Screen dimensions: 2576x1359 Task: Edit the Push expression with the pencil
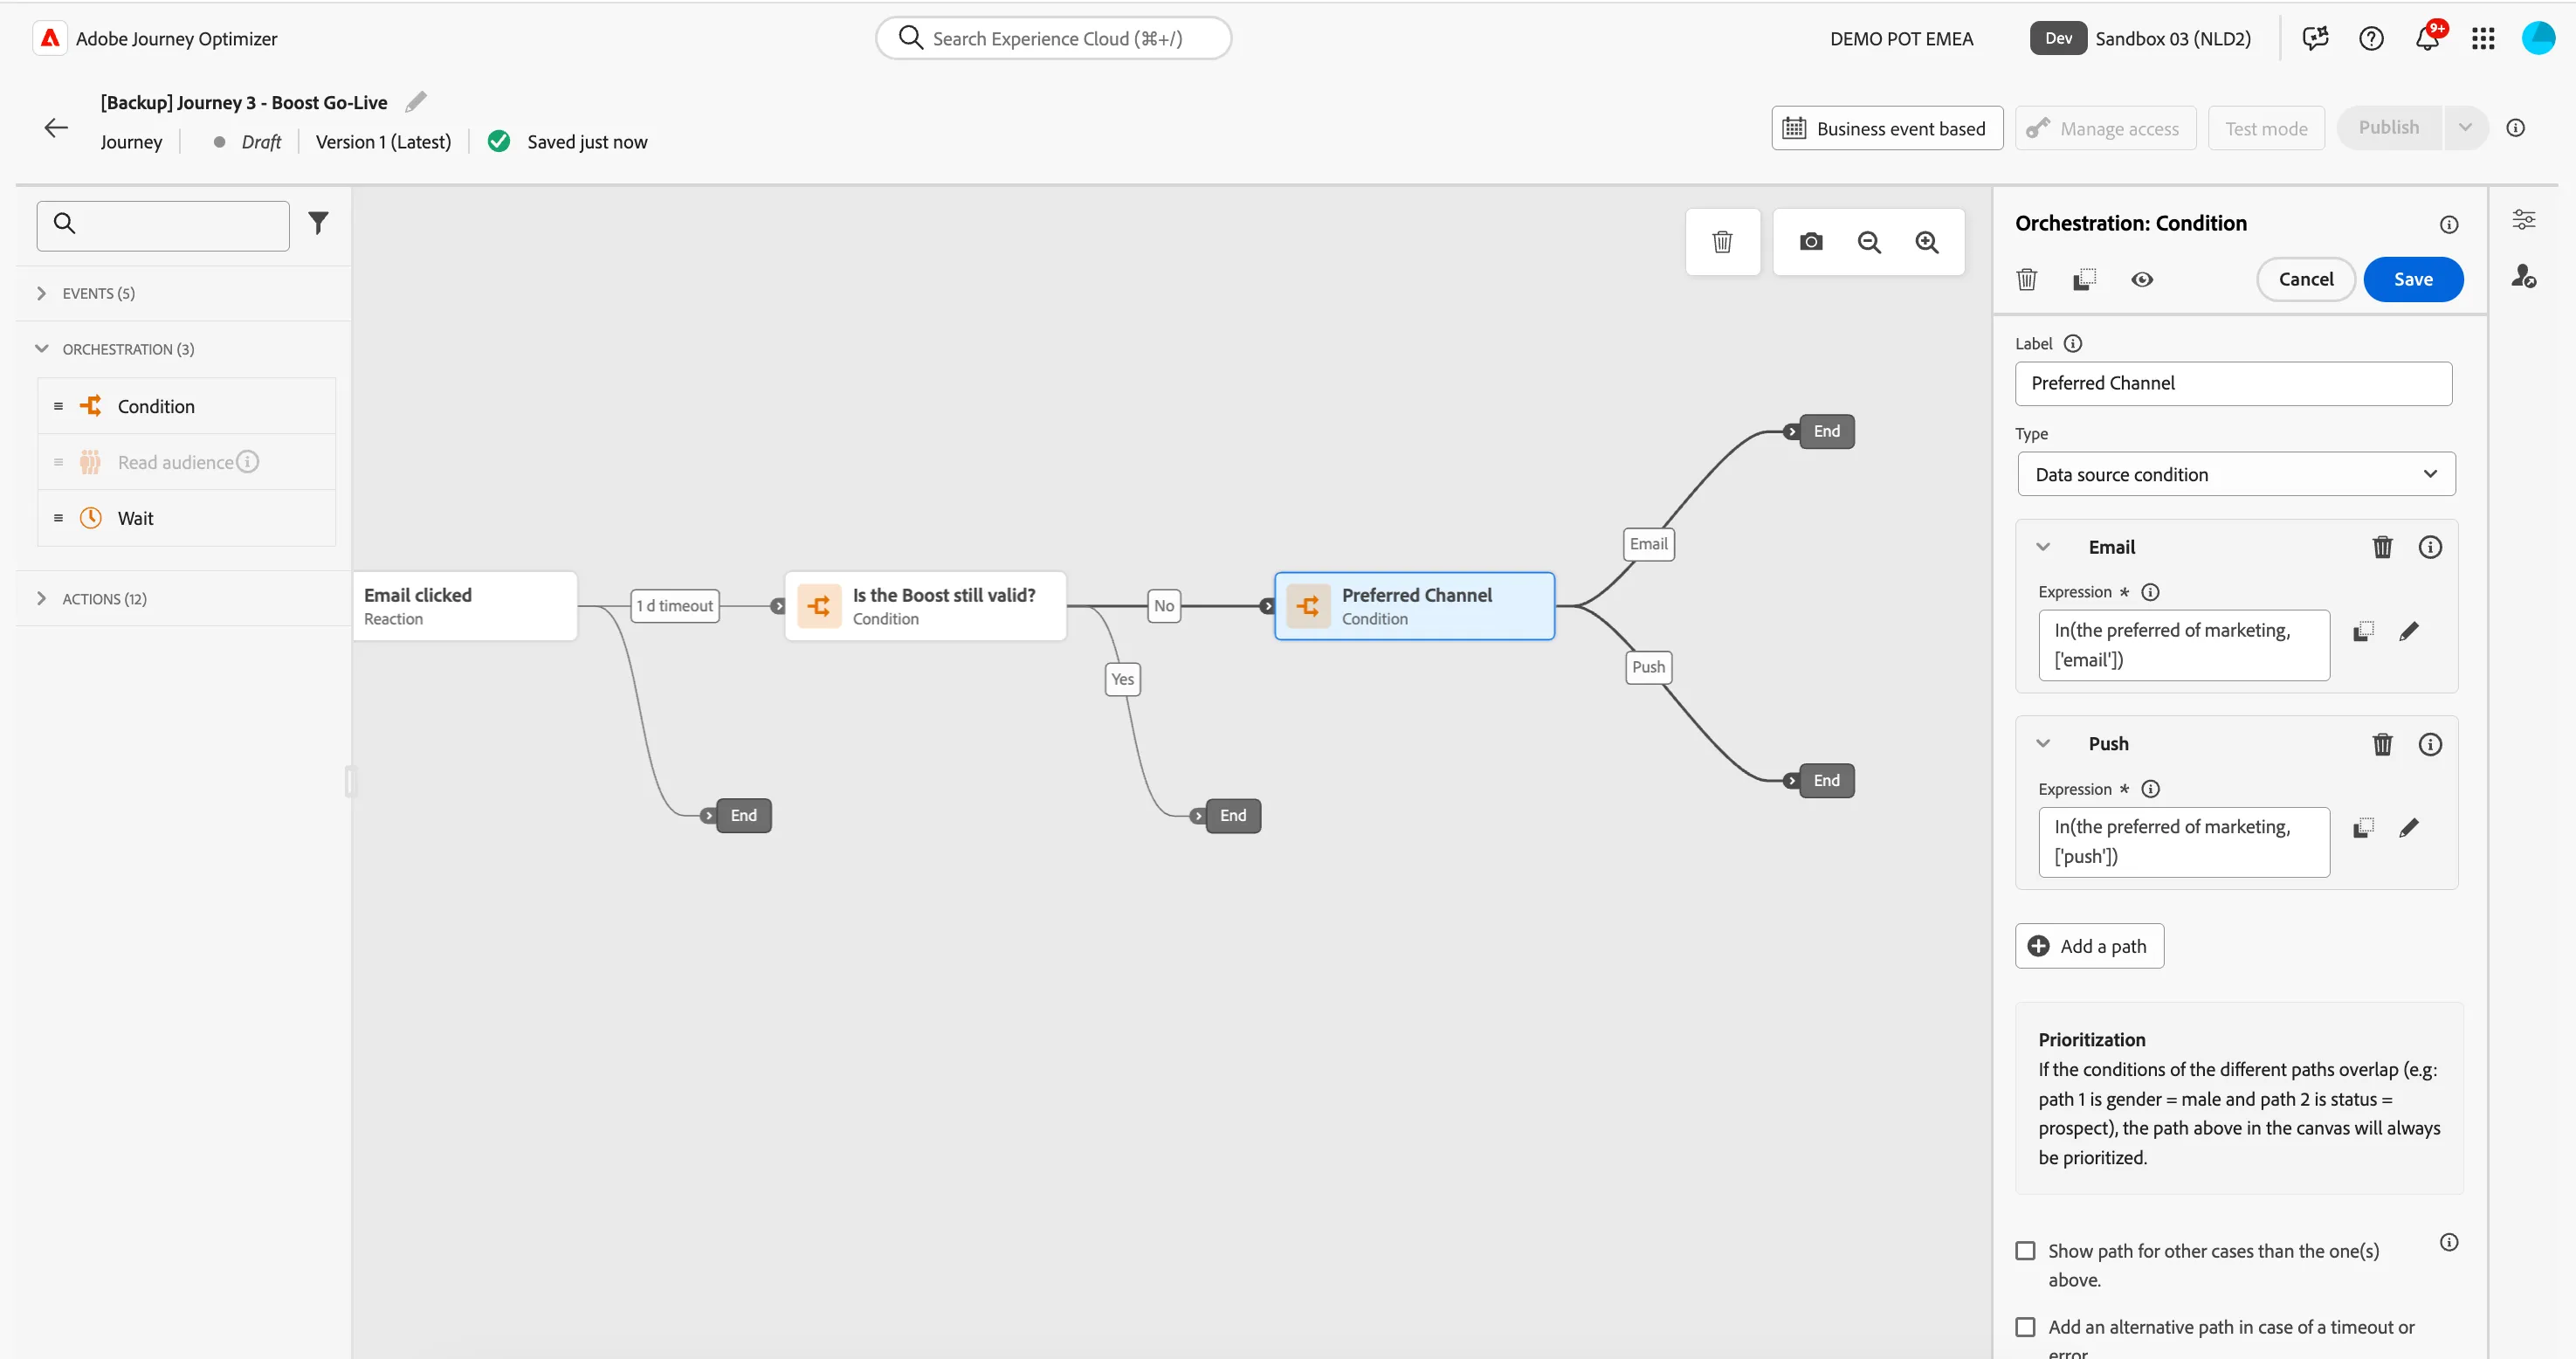point(2409,828)
